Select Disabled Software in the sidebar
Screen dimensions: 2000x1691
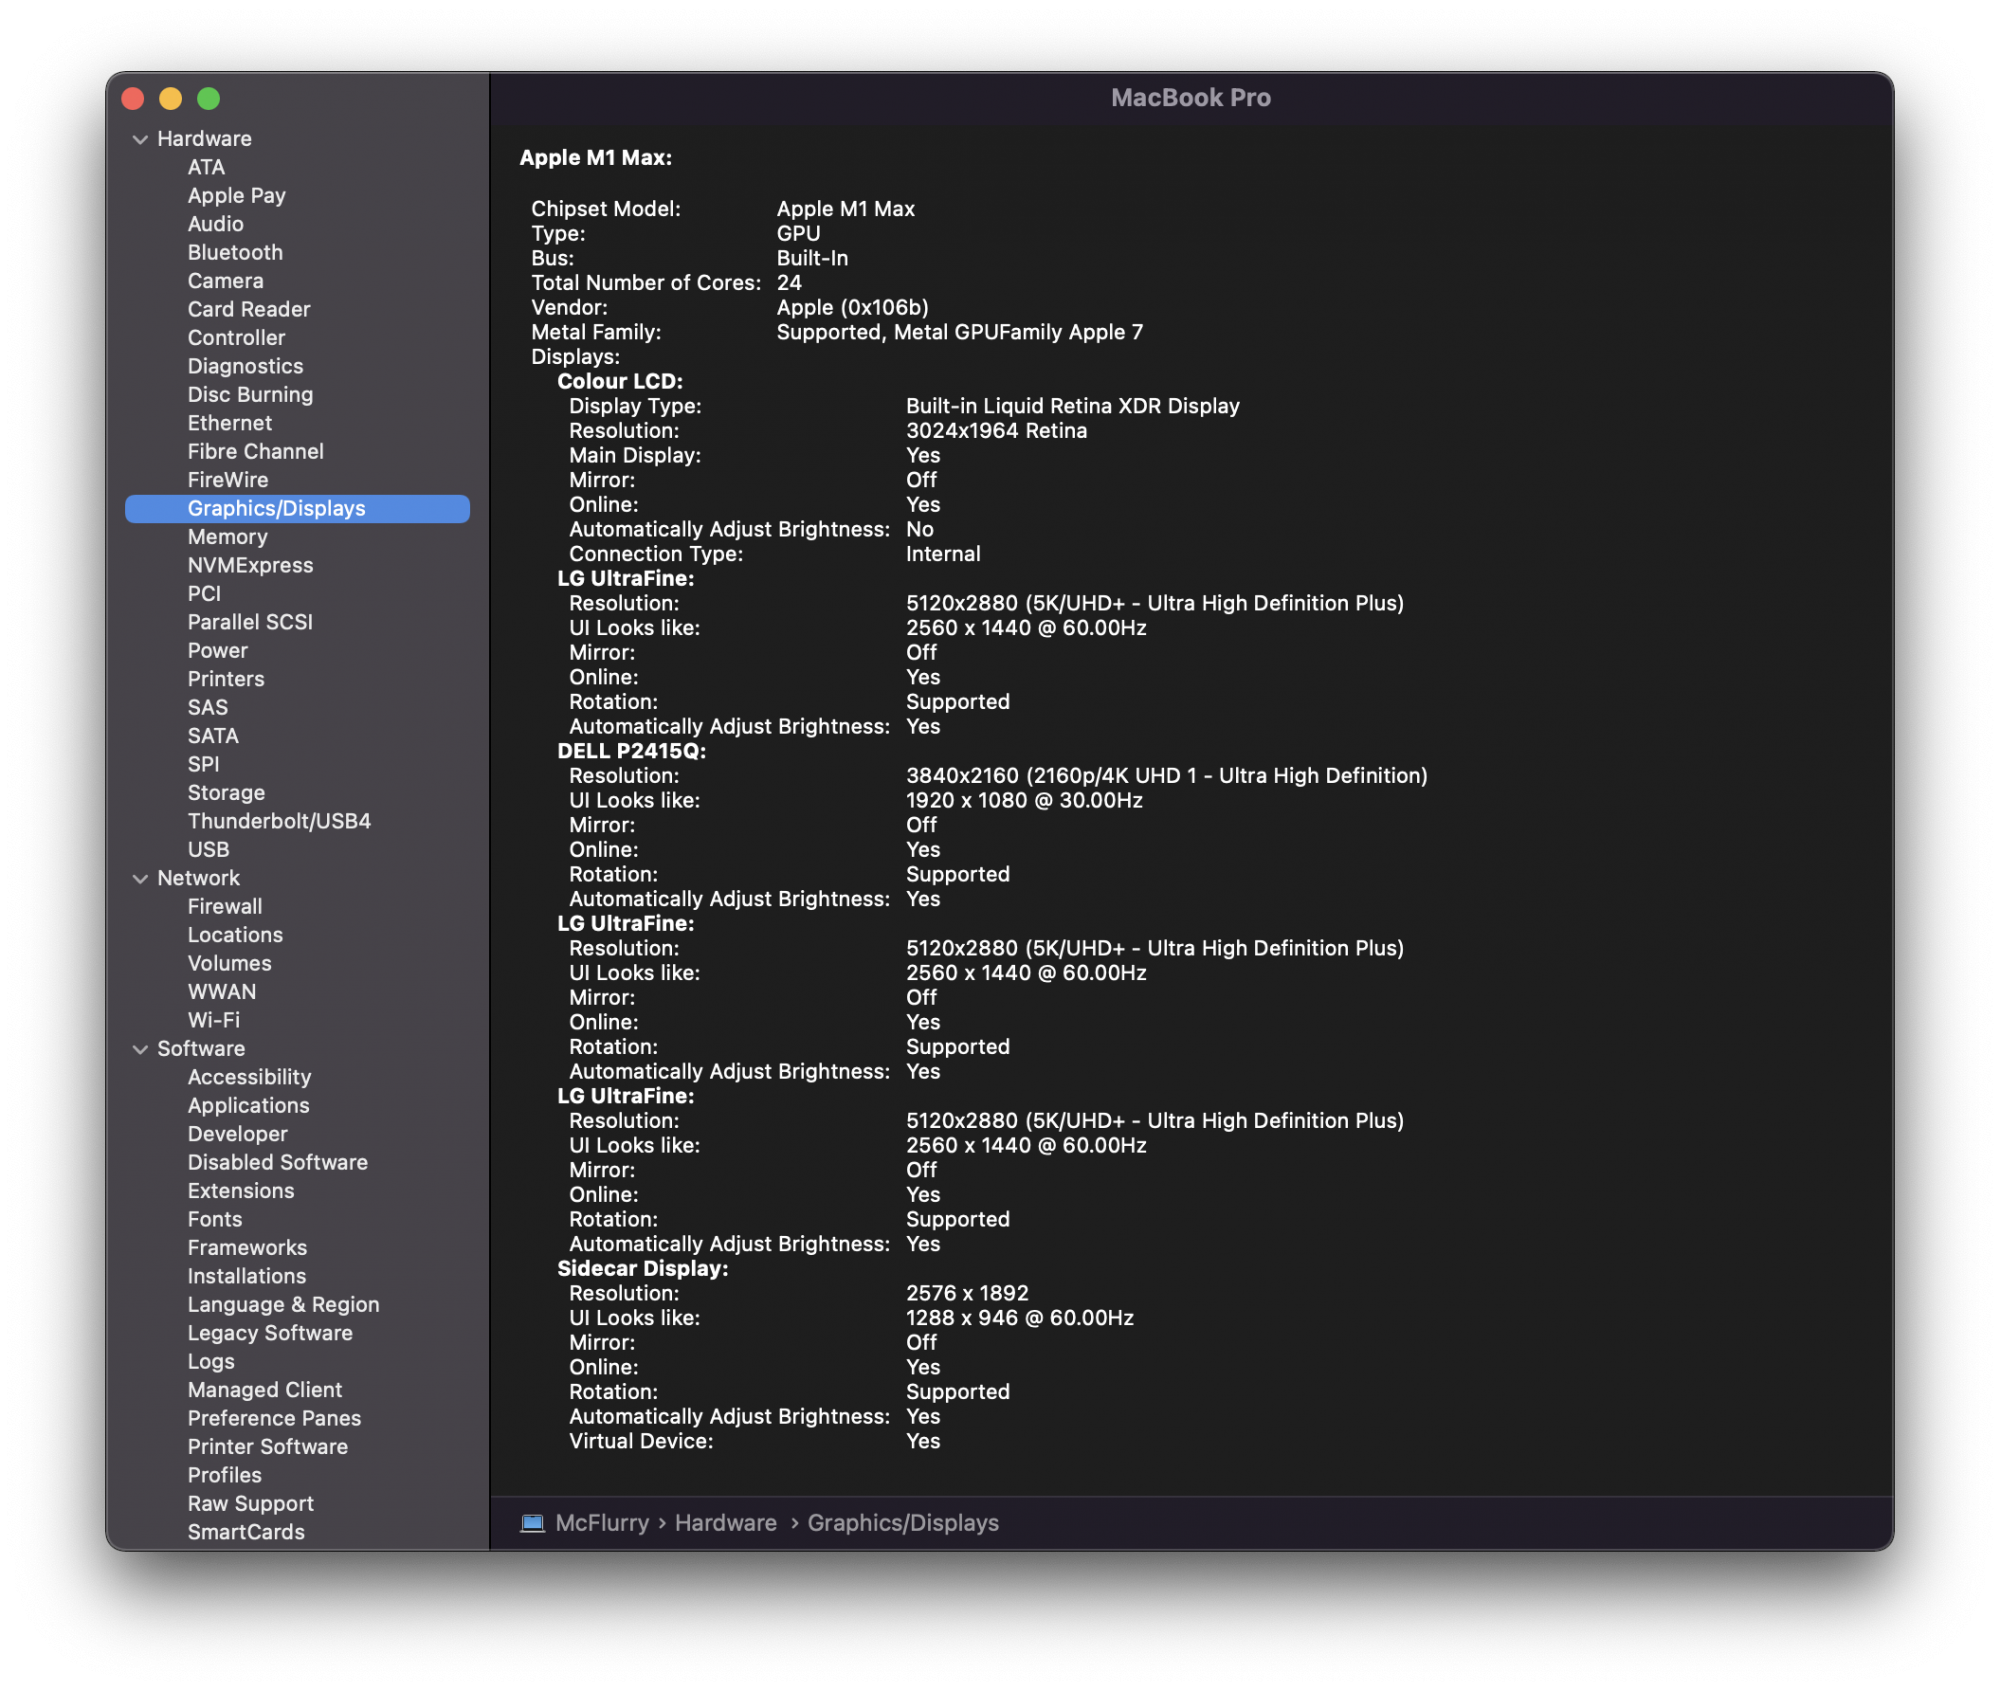(278, 1162)
